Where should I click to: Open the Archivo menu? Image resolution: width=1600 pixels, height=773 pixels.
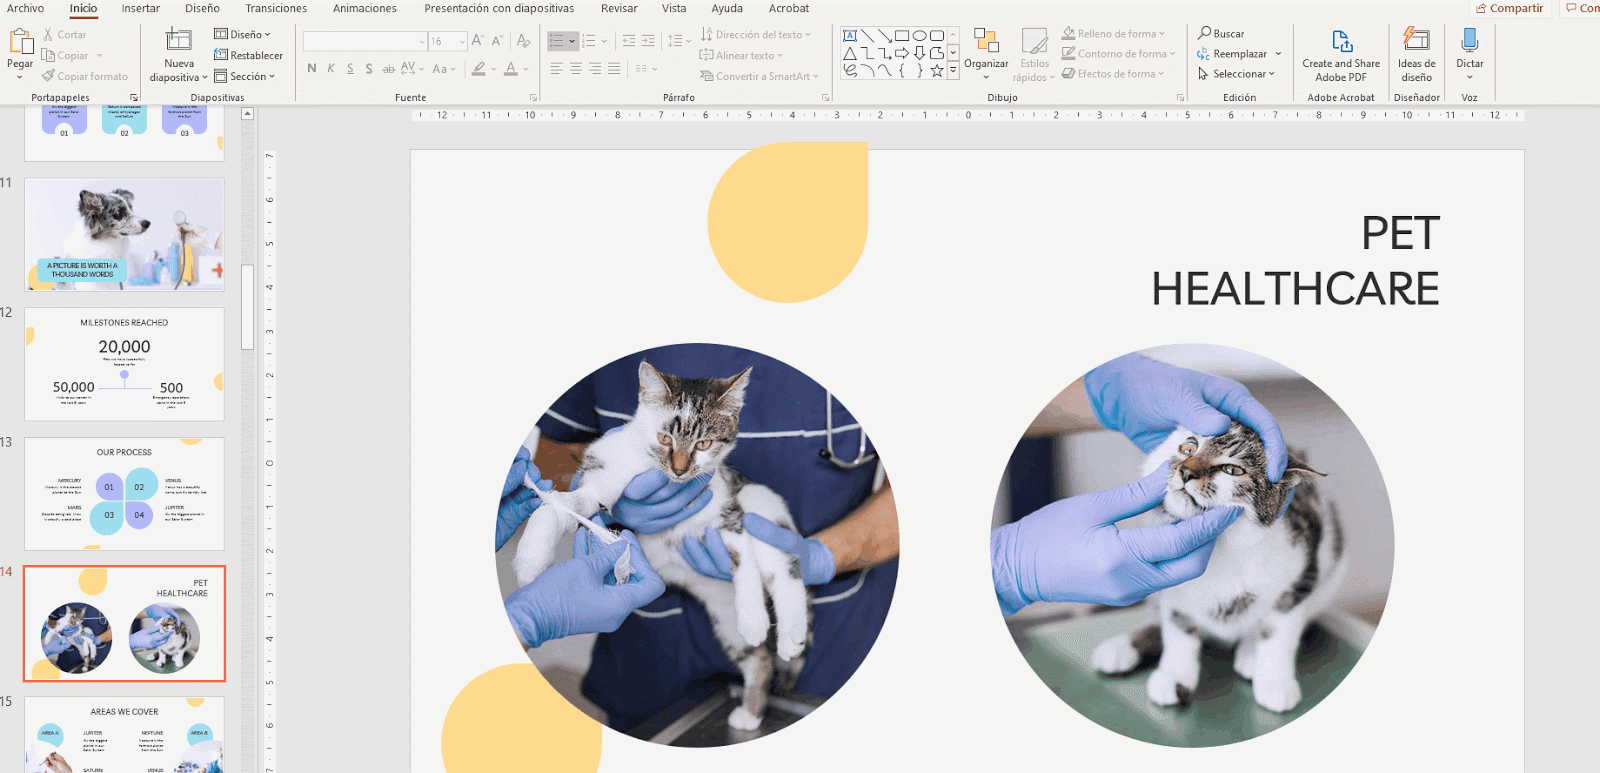tap(25, 8)
